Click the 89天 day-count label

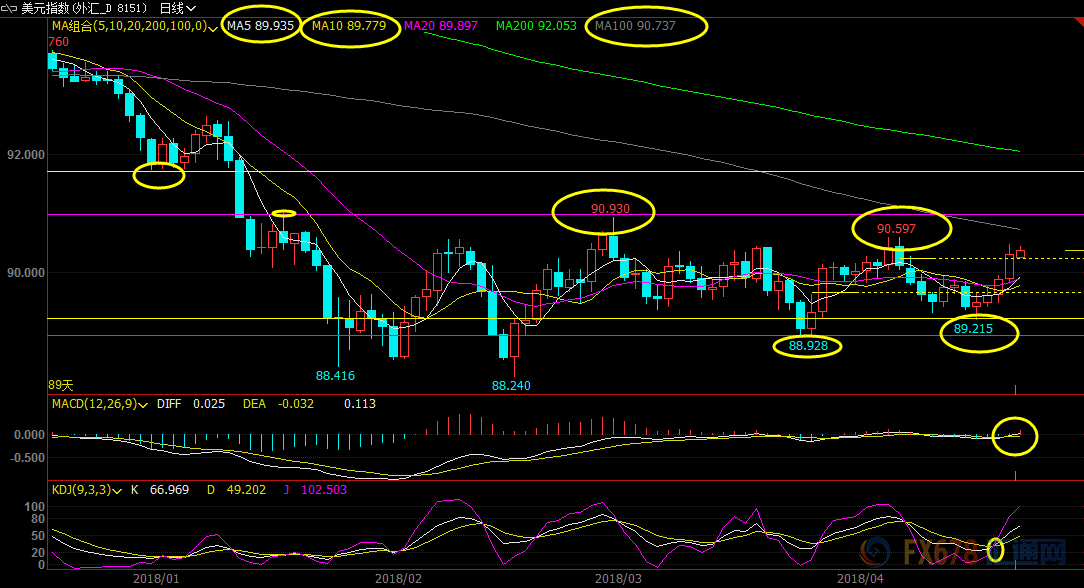(60, 384)
